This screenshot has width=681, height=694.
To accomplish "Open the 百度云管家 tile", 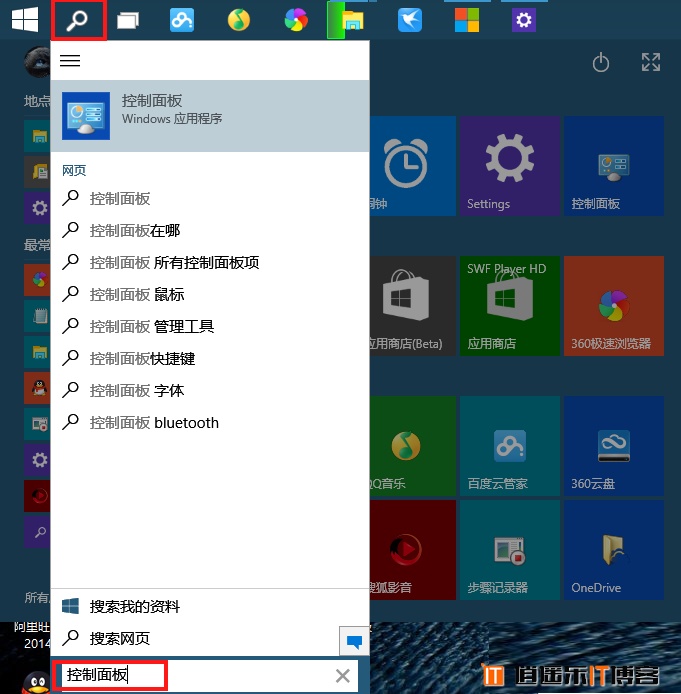I will click(x=510, y=446).
